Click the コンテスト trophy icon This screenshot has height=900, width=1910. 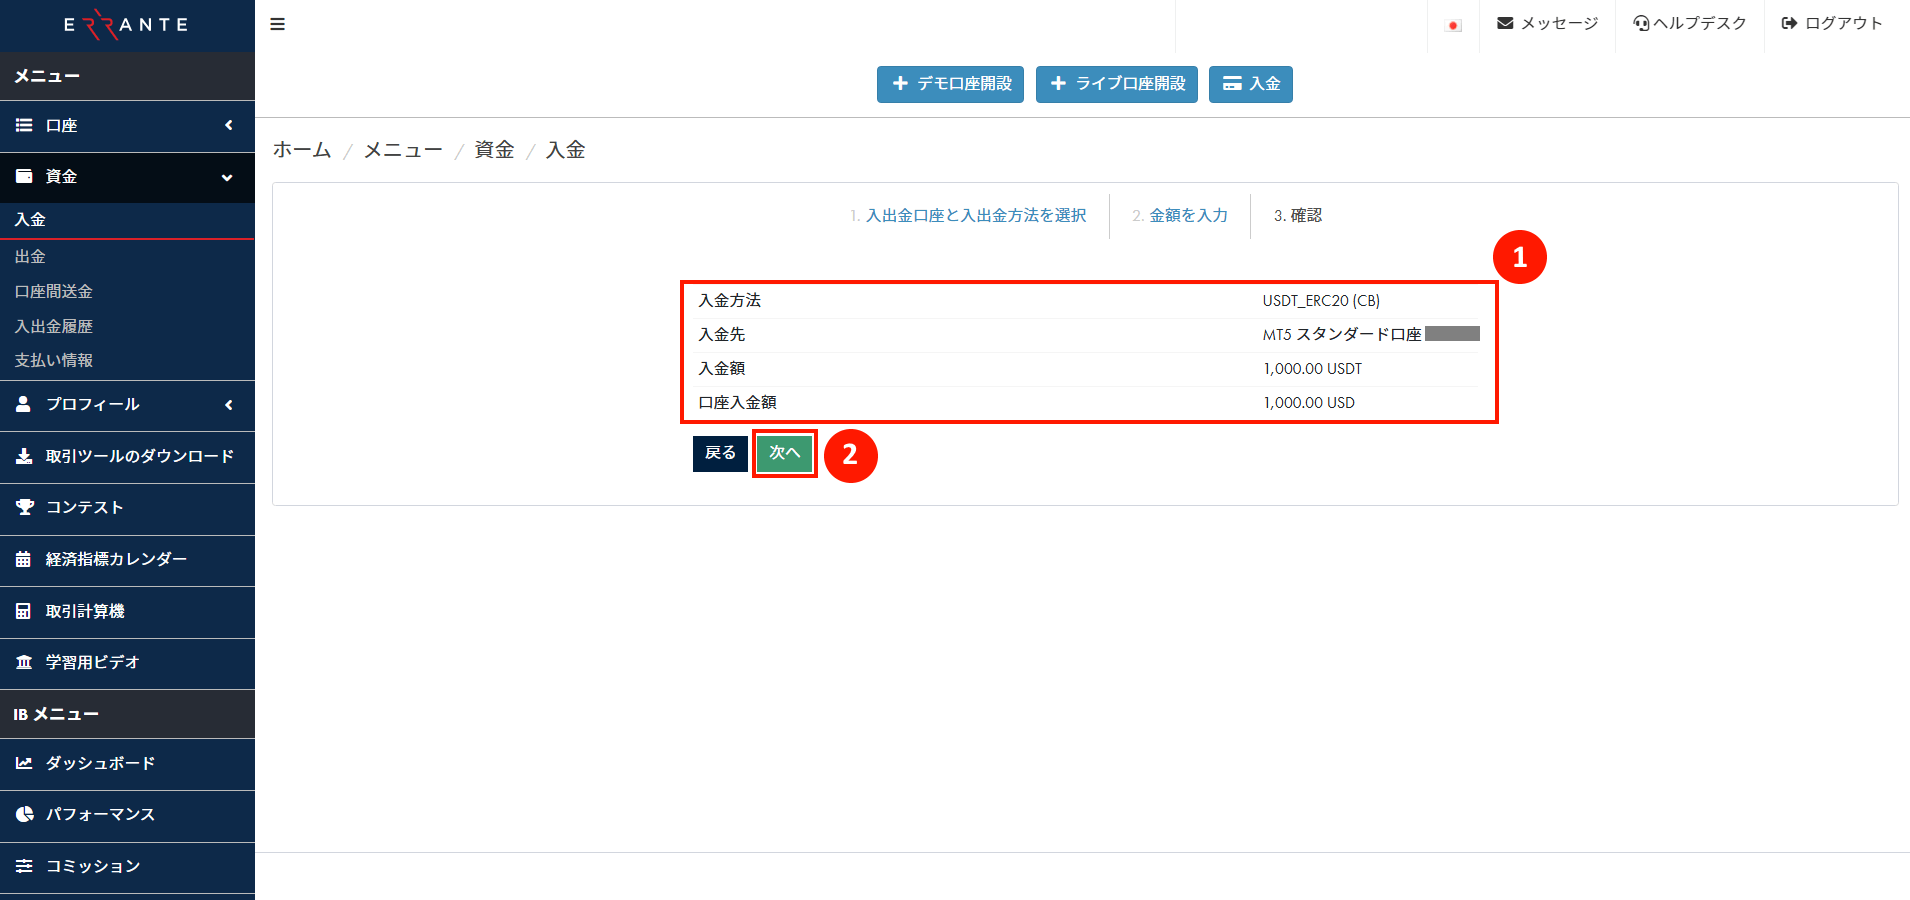point(23,508)
